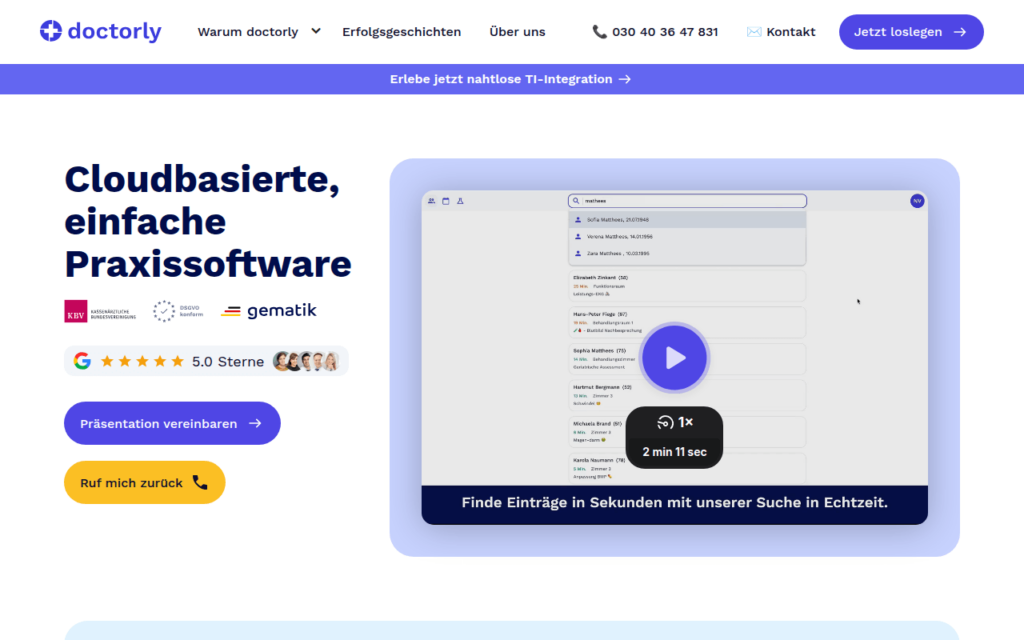Open the 5.0 Sterne reviews text
This screenshot has width=1024, height=640.
coord(228,361)
